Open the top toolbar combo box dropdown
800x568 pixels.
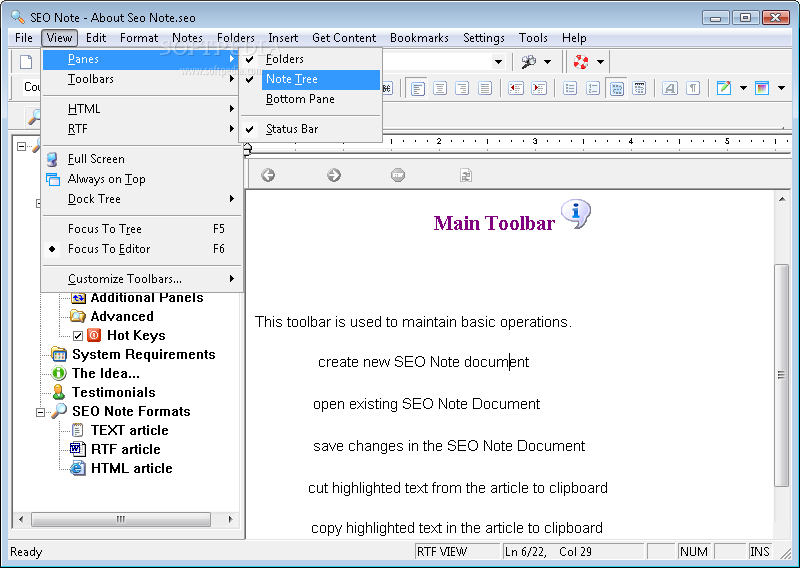498,62
